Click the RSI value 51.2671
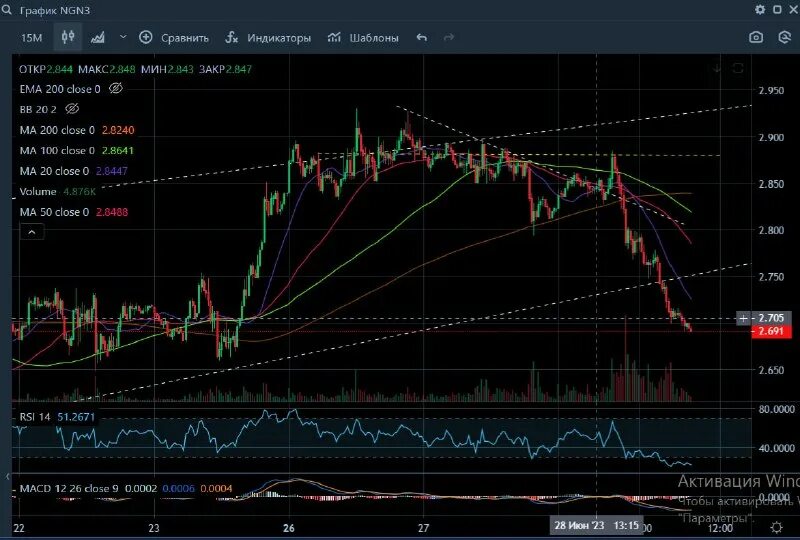 [x=76, y=417]
